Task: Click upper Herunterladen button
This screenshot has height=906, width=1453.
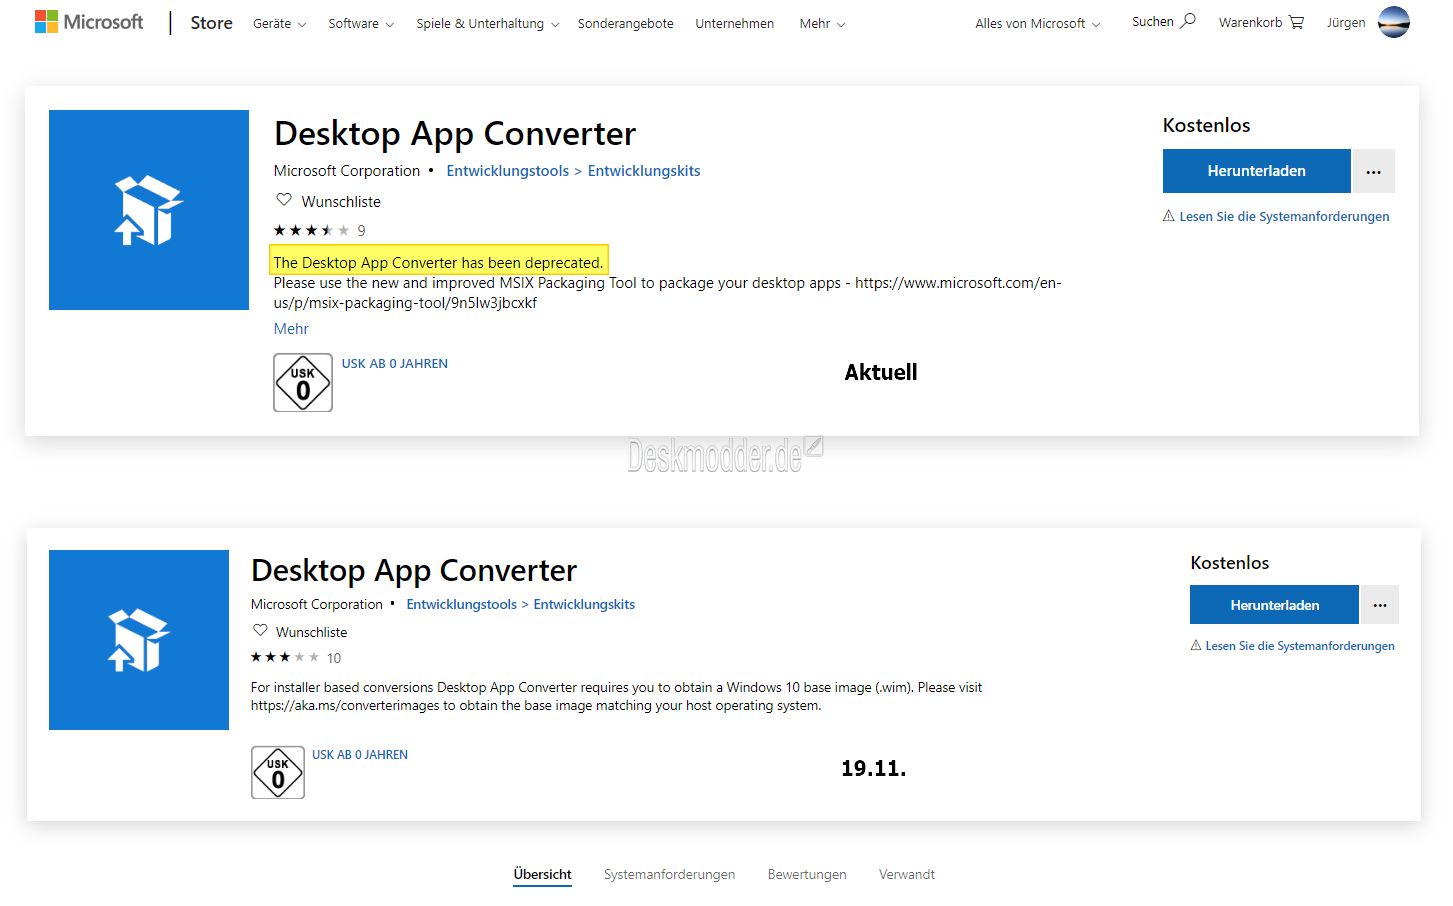Action: point(1256,171)
